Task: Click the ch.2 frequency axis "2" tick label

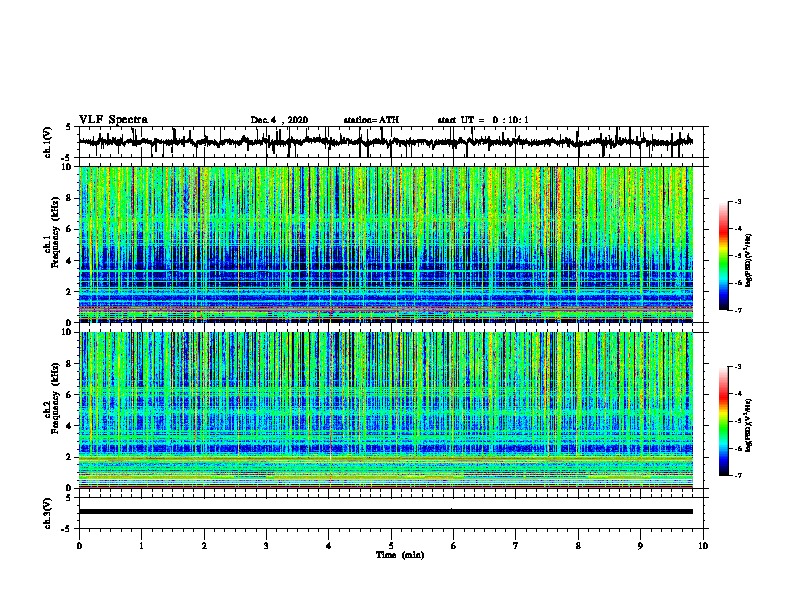Action: pos(70,457)
